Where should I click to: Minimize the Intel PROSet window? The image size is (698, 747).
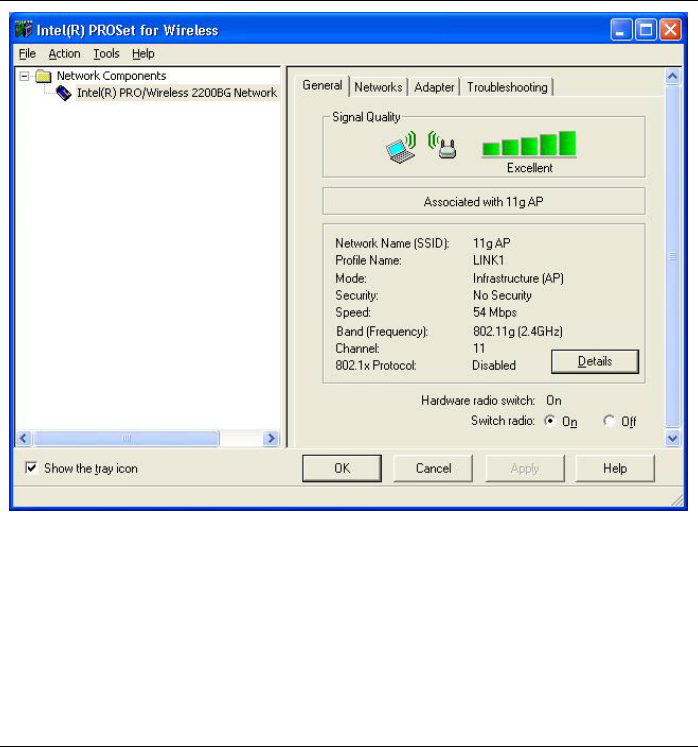click(x=621, y=30)
